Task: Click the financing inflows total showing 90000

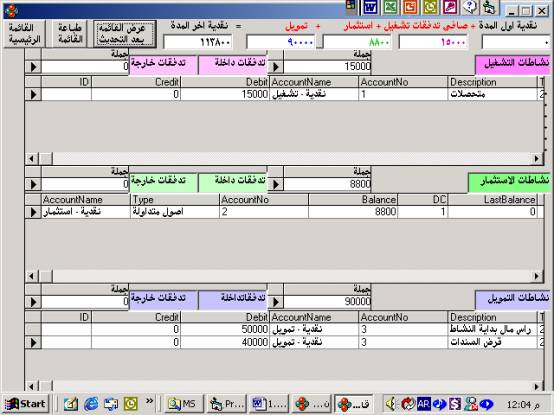Action: coord(328,302)
